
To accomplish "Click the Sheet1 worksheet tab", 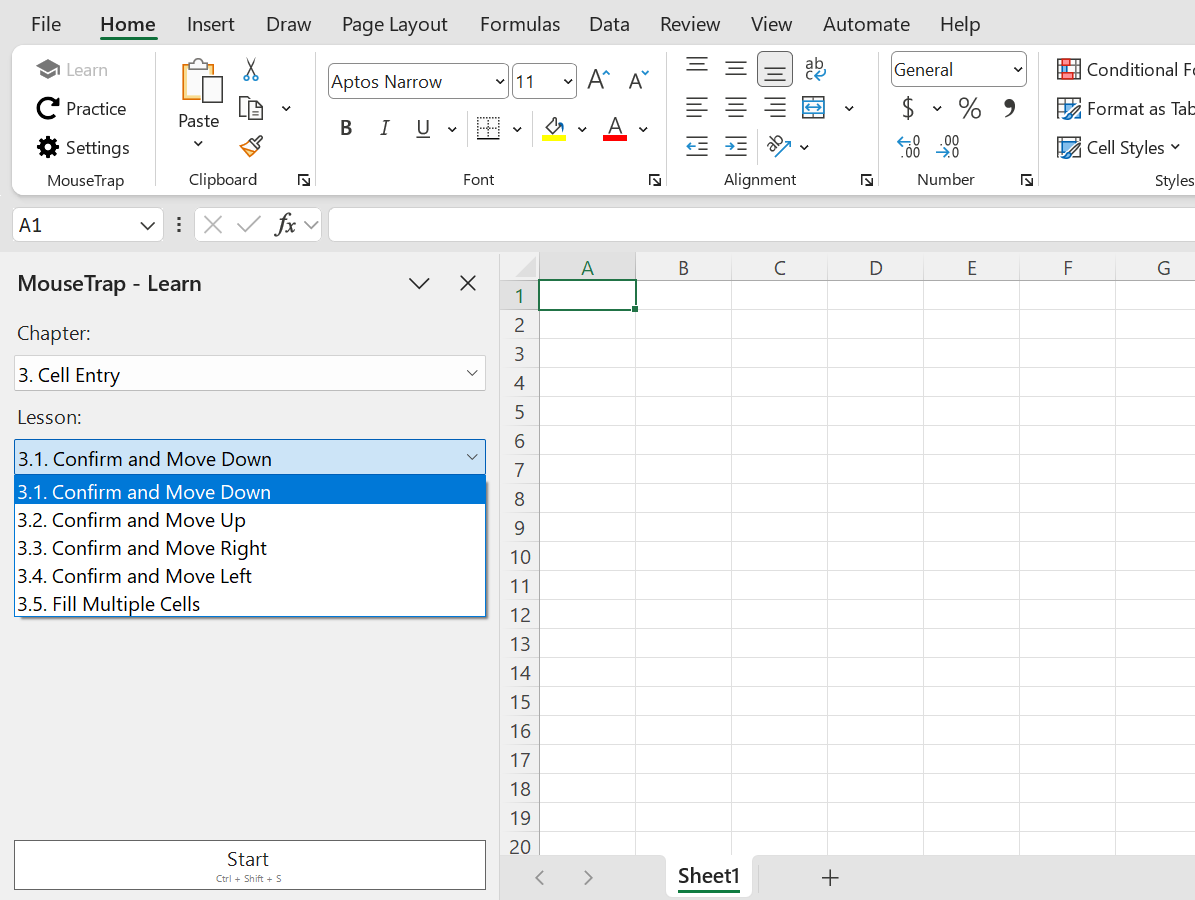I will (x=708, y=877).
